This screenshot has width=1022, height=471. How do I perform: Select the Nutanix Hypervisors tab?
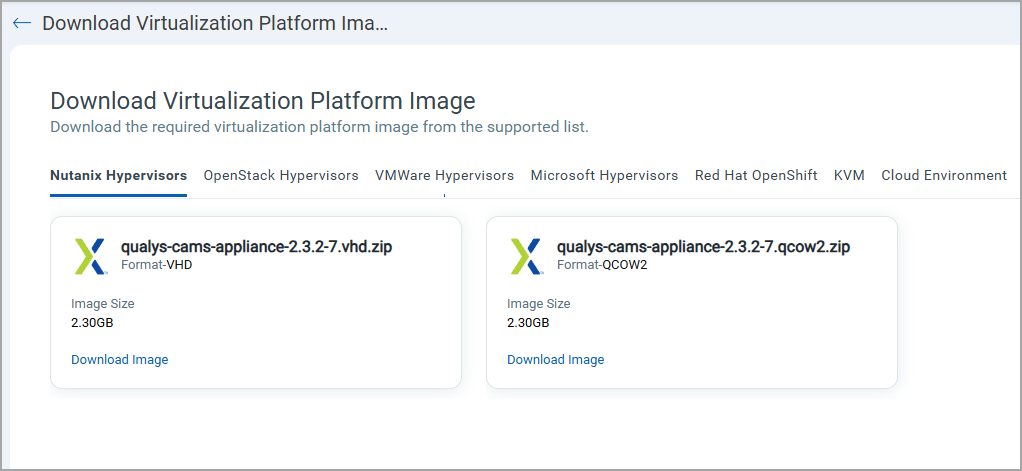click(x=119, y=175)
